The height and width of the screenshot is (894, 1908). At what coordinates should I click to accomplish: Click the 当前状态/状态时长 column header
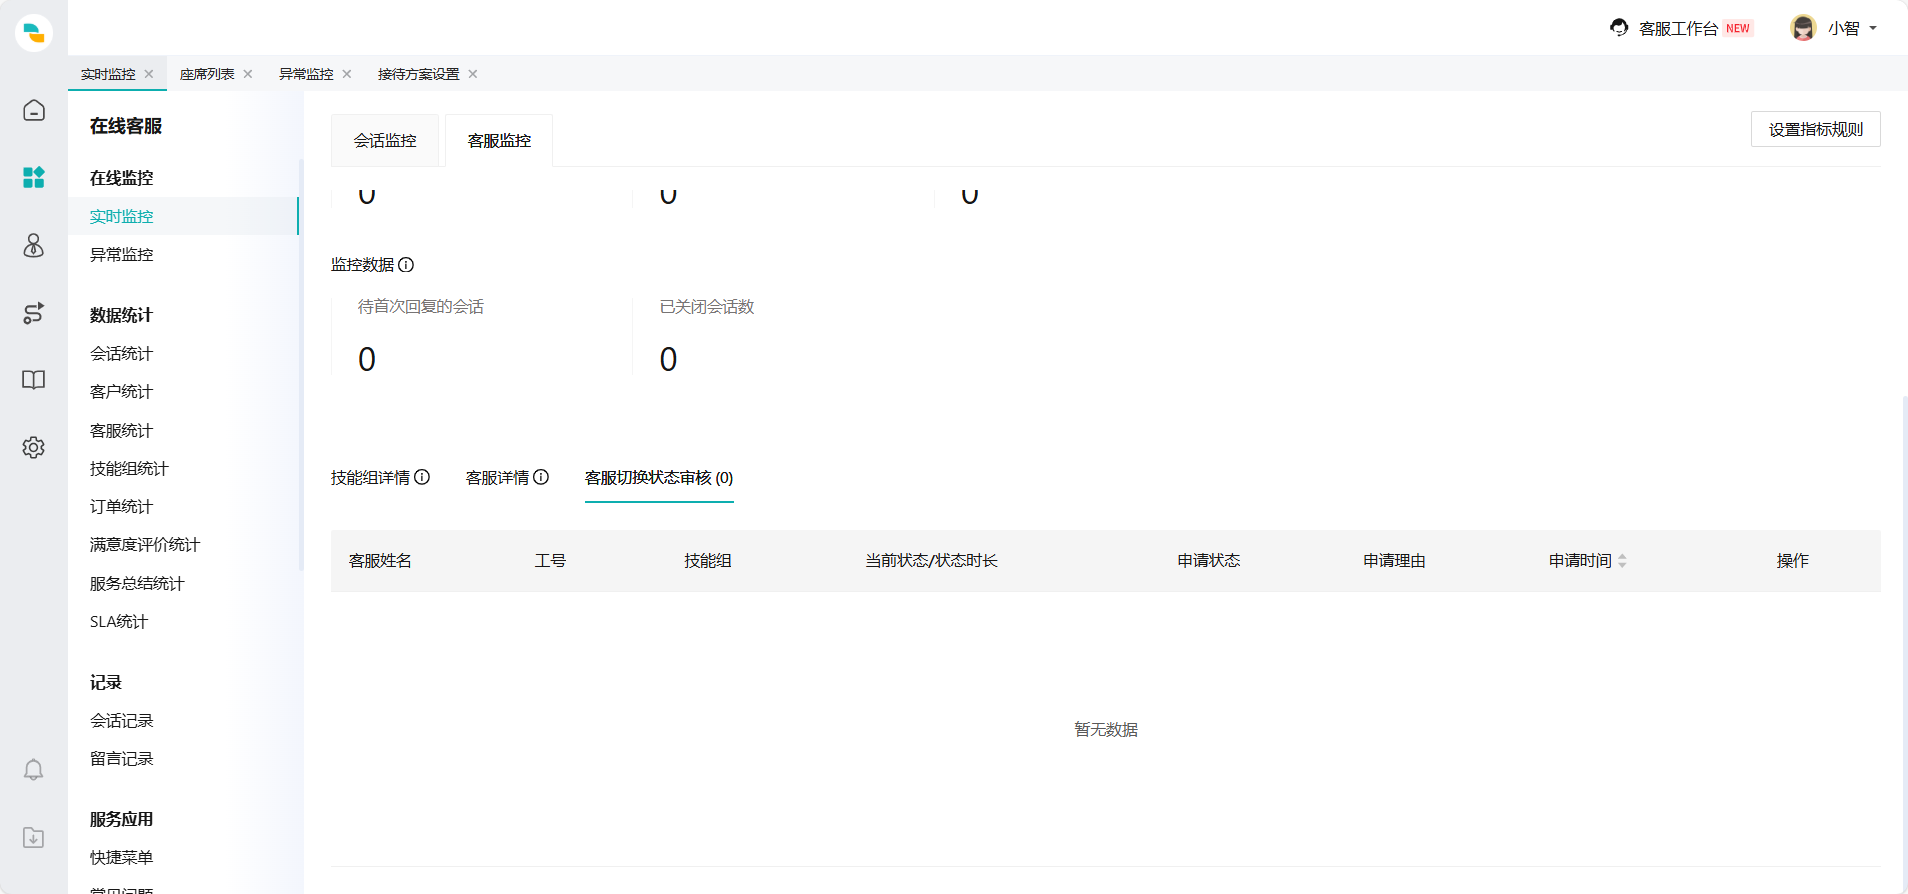[x=931, y=561]
